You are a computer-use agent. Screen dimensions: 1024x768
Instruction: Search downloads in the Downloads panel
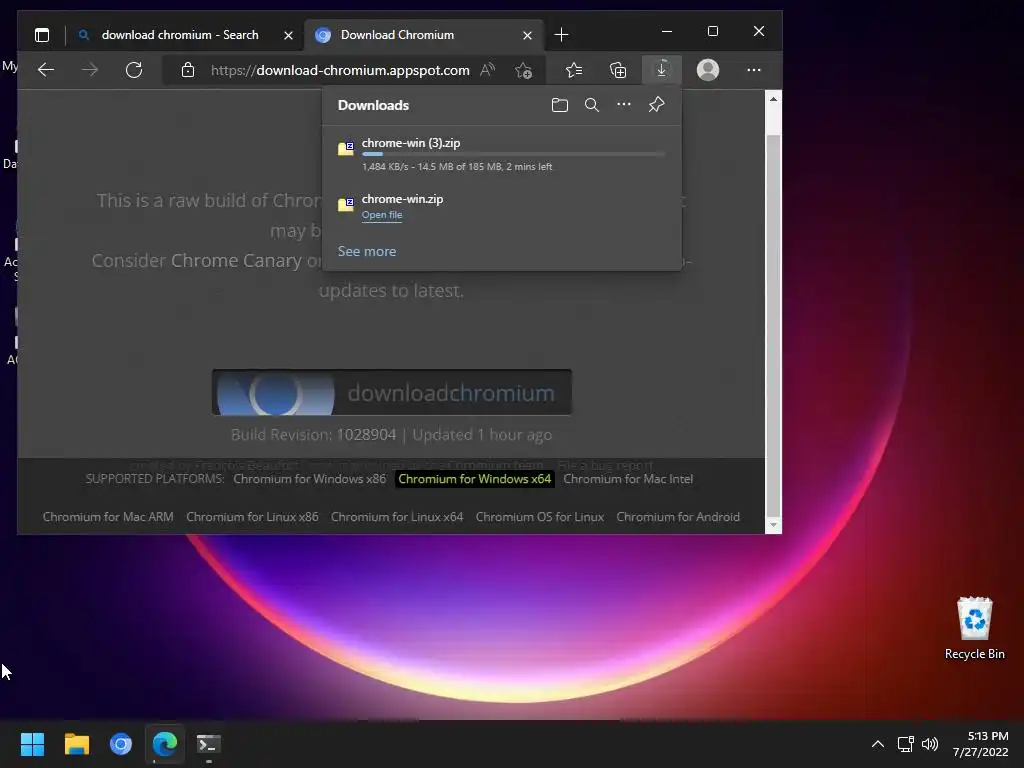click(592, 105)
